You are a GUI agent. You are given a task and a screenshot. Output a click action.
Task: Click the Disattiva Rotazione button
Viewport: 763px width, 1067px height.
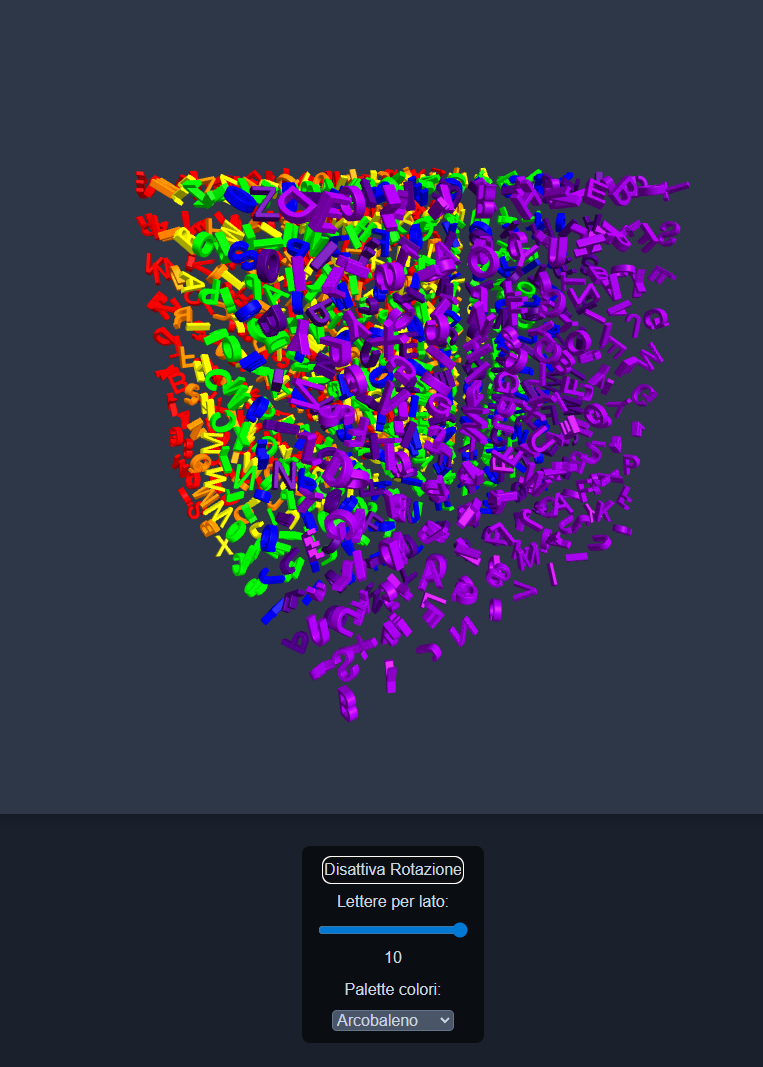(392, 870)
